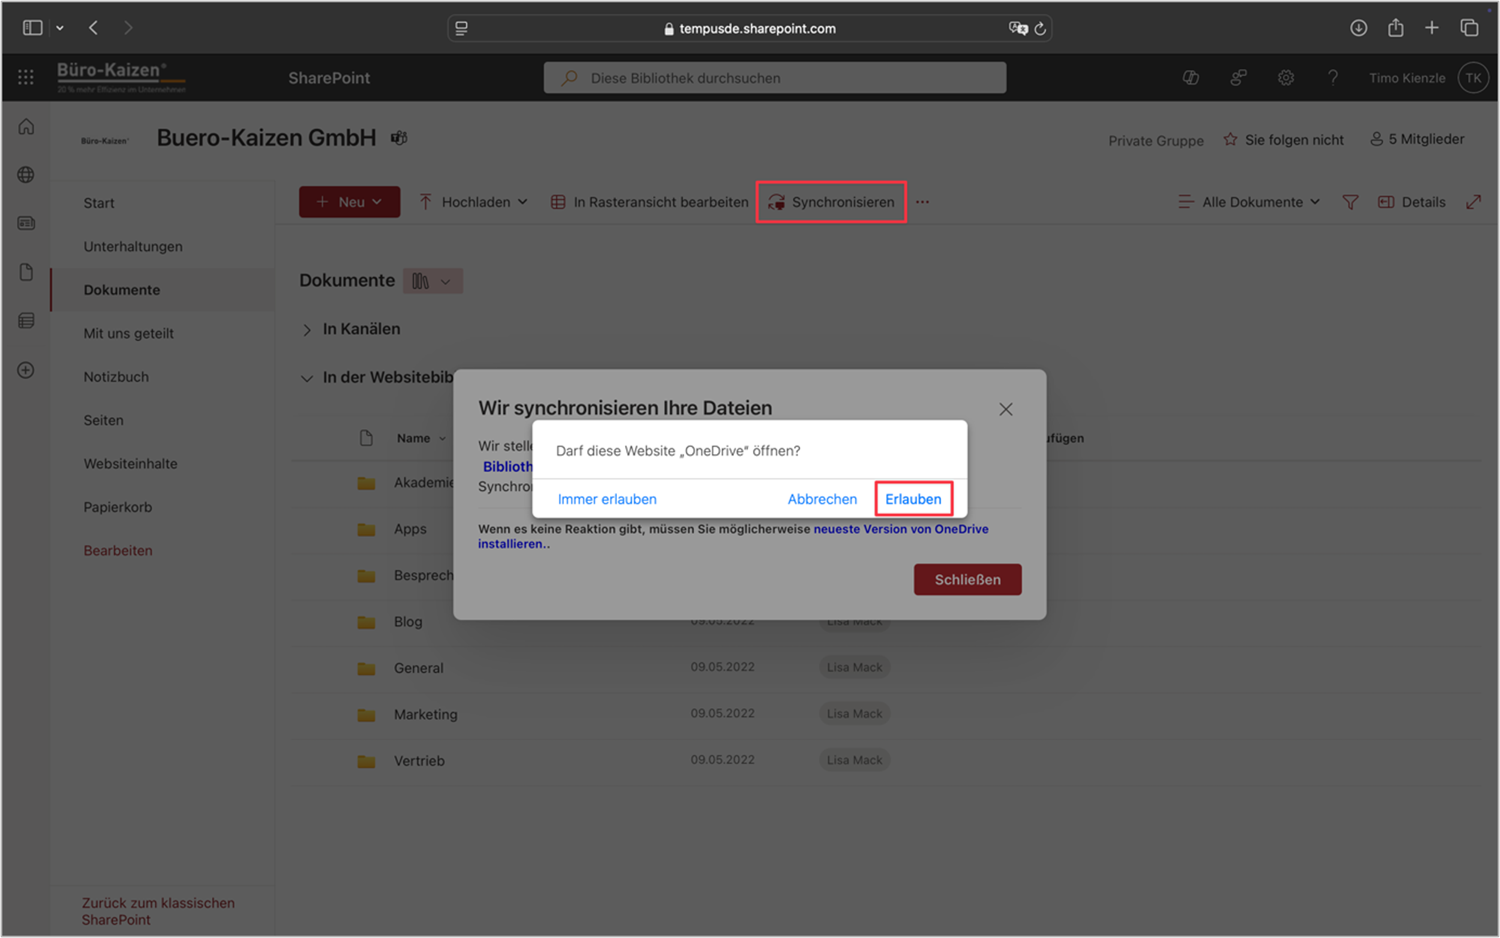Click the '5 Mitglieder' members link
This screenshot has width=1500, height=938.
(1417, 139)
